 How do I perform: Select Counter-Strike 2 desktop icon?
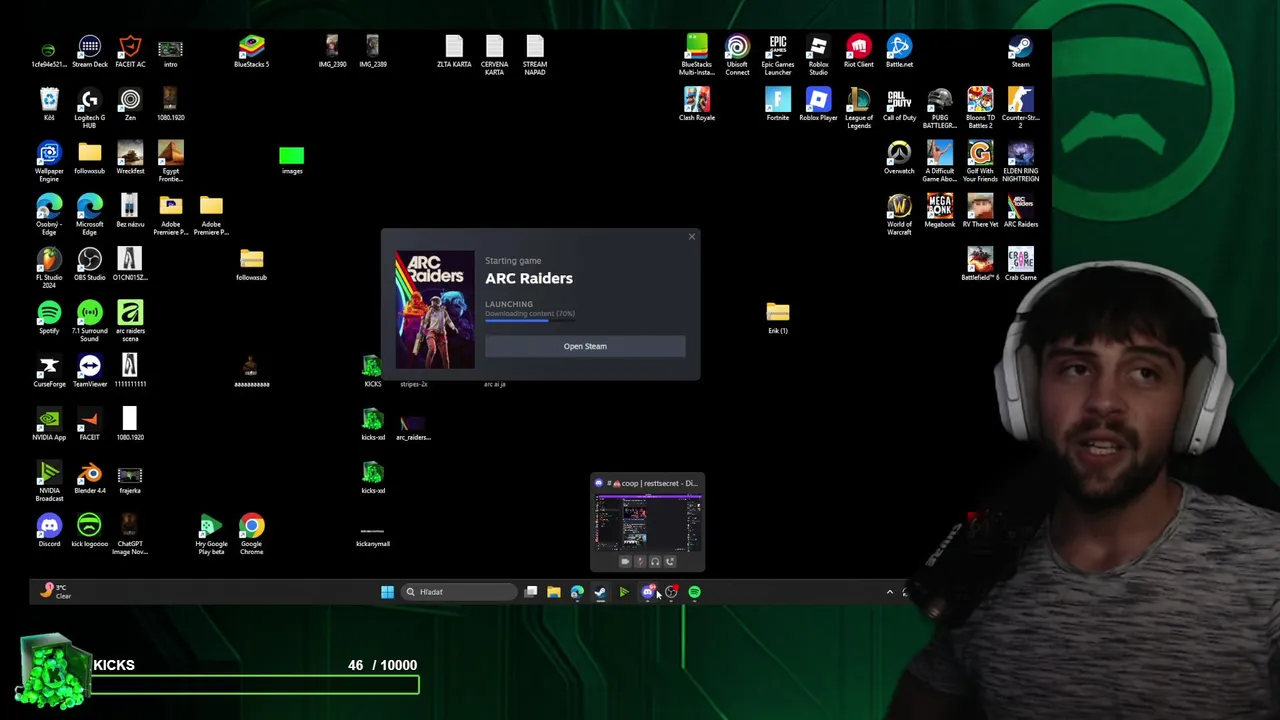(1020, 109)
